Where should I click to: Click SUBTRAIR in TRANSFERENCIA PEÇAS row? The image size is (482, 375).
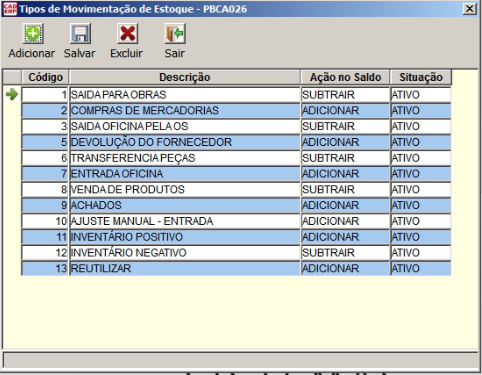(x=345, y=158)
